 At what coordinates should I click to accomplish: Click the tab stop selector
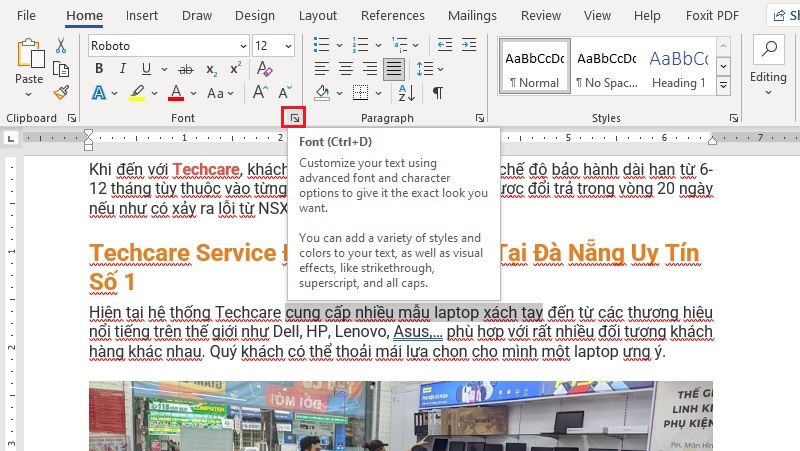(11, 138)
